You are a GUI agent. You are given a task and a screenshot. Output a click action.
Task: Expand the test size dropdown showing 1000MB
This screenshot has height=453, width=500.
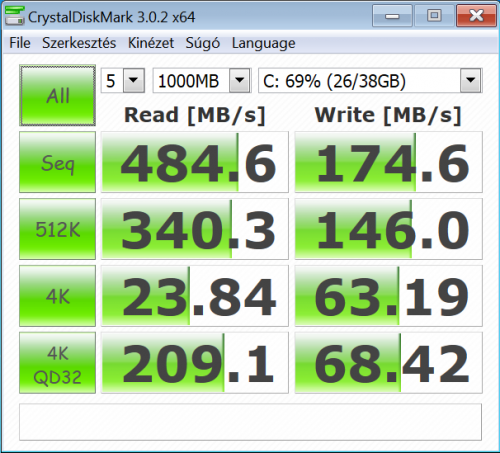click(240, 80)
